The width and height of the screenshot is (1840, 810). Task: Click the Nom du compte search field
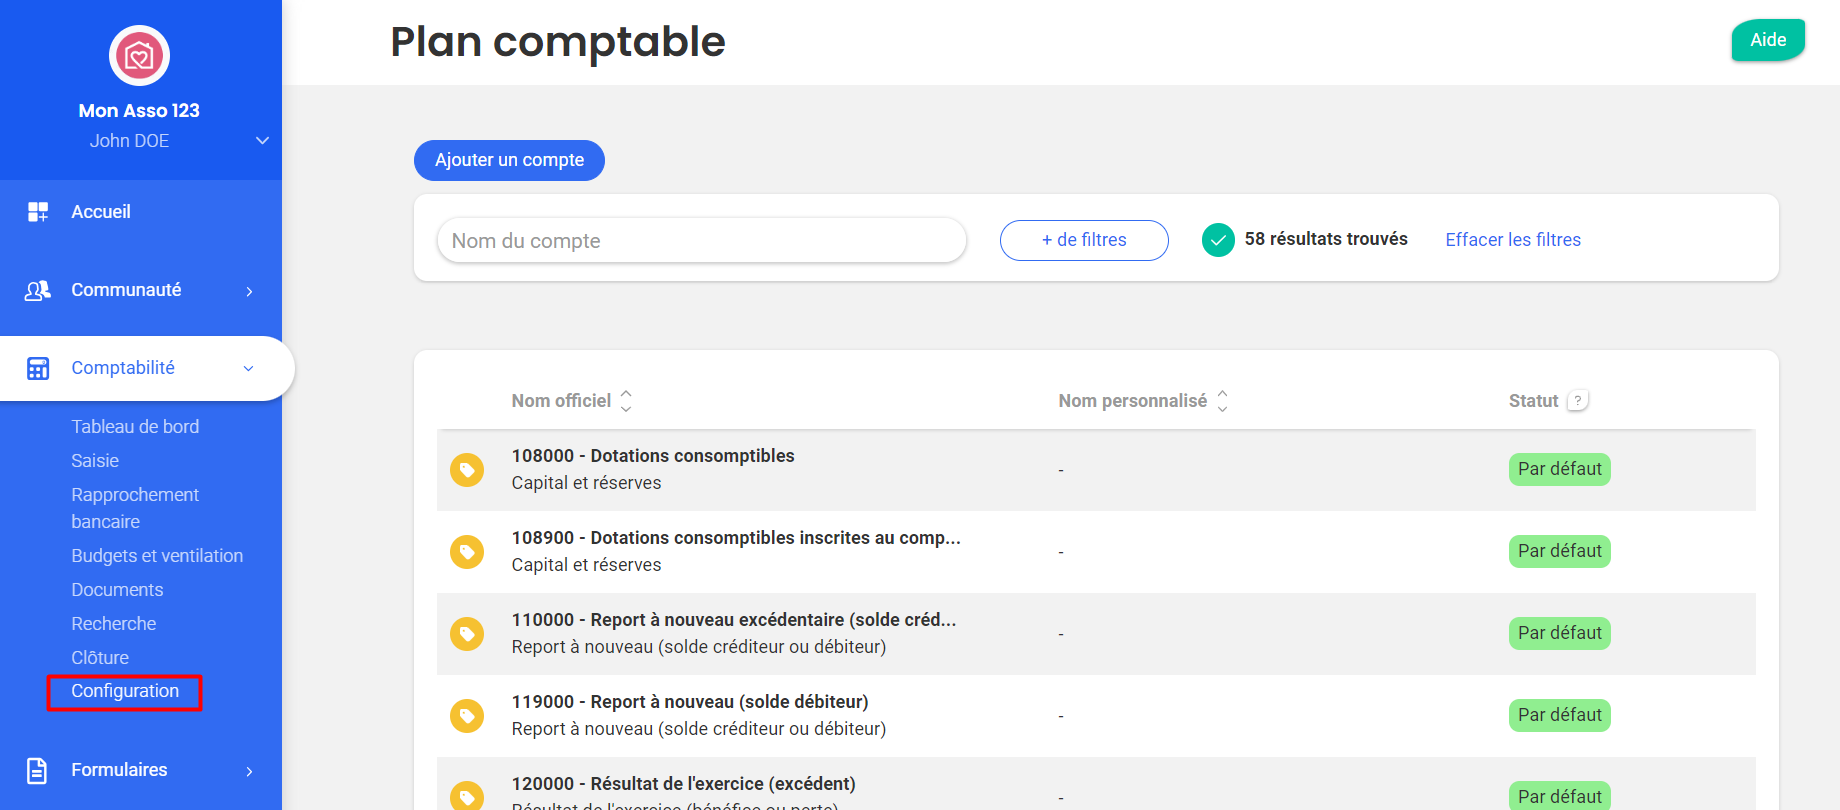pos(702,240)
